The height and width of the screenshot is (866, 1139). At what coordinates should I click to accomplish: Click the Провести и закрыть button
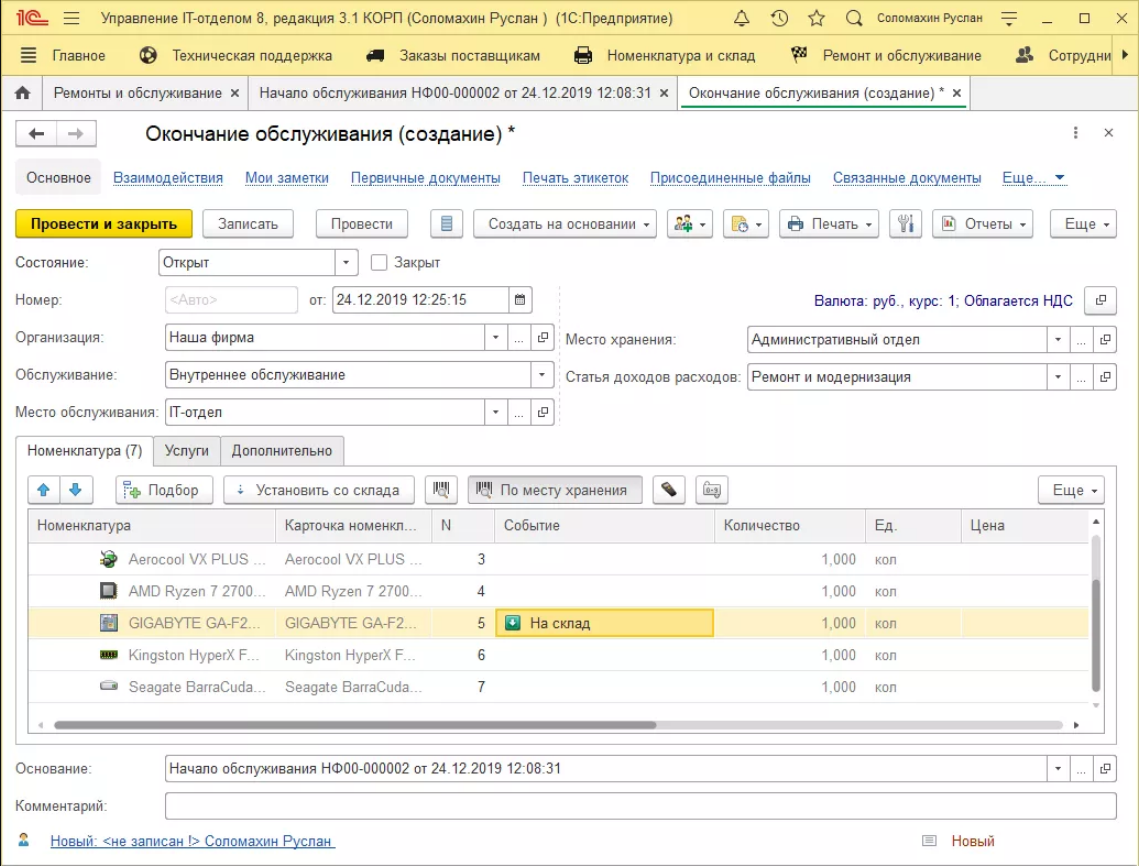tap(103, 224)
